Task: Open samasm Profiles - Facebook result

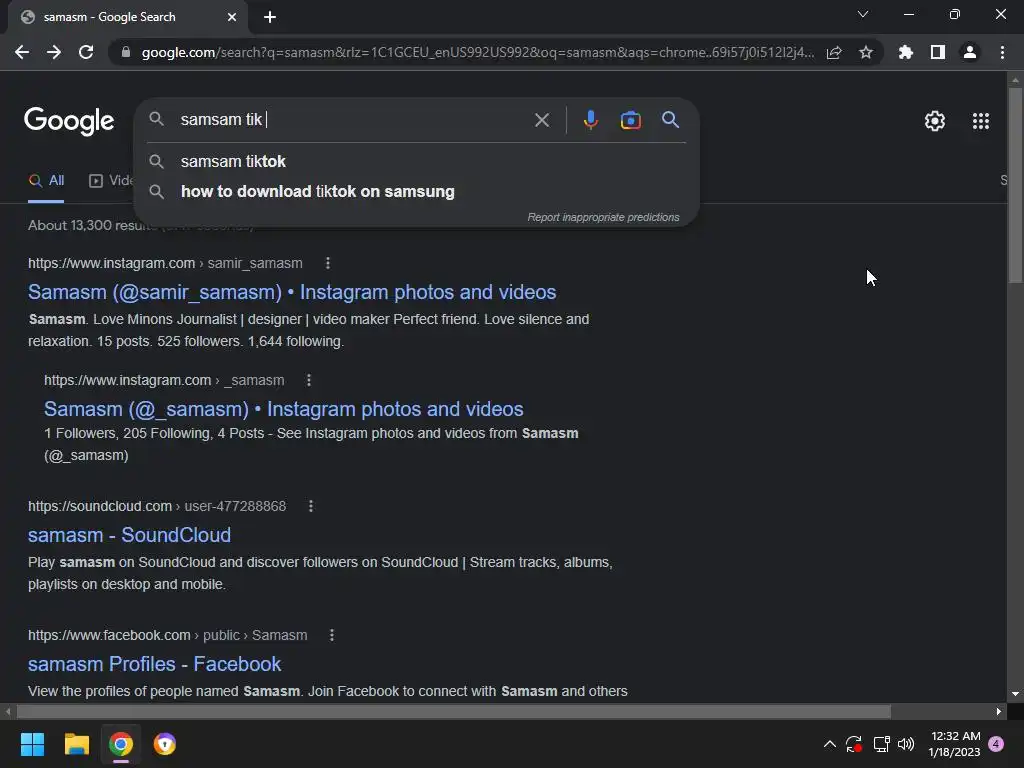Action: [154, 664]
